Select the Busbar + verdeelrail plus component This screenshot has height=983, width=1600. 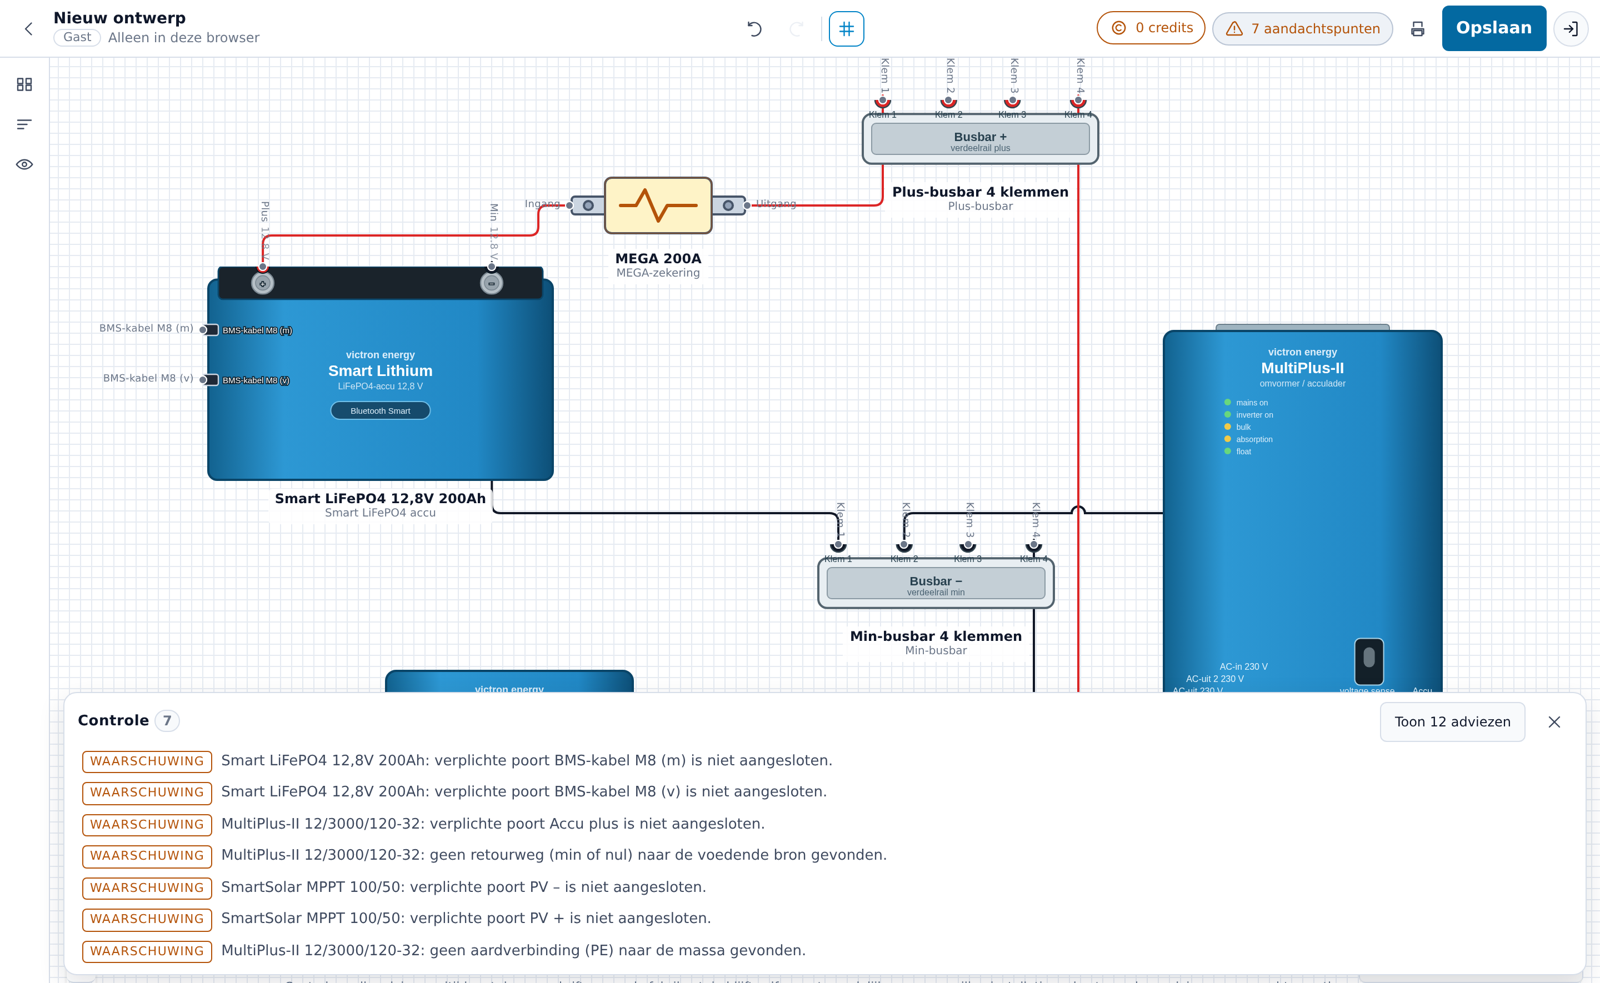tap(980, 140)
